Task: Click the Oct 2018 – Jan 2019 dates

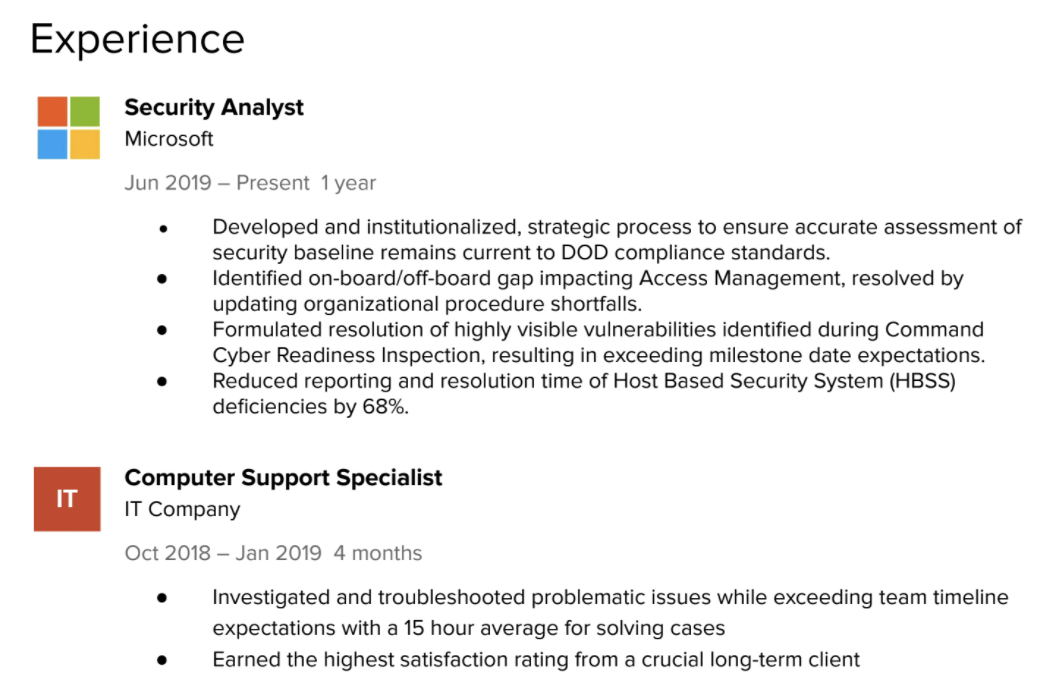Action: pos(223,553)
